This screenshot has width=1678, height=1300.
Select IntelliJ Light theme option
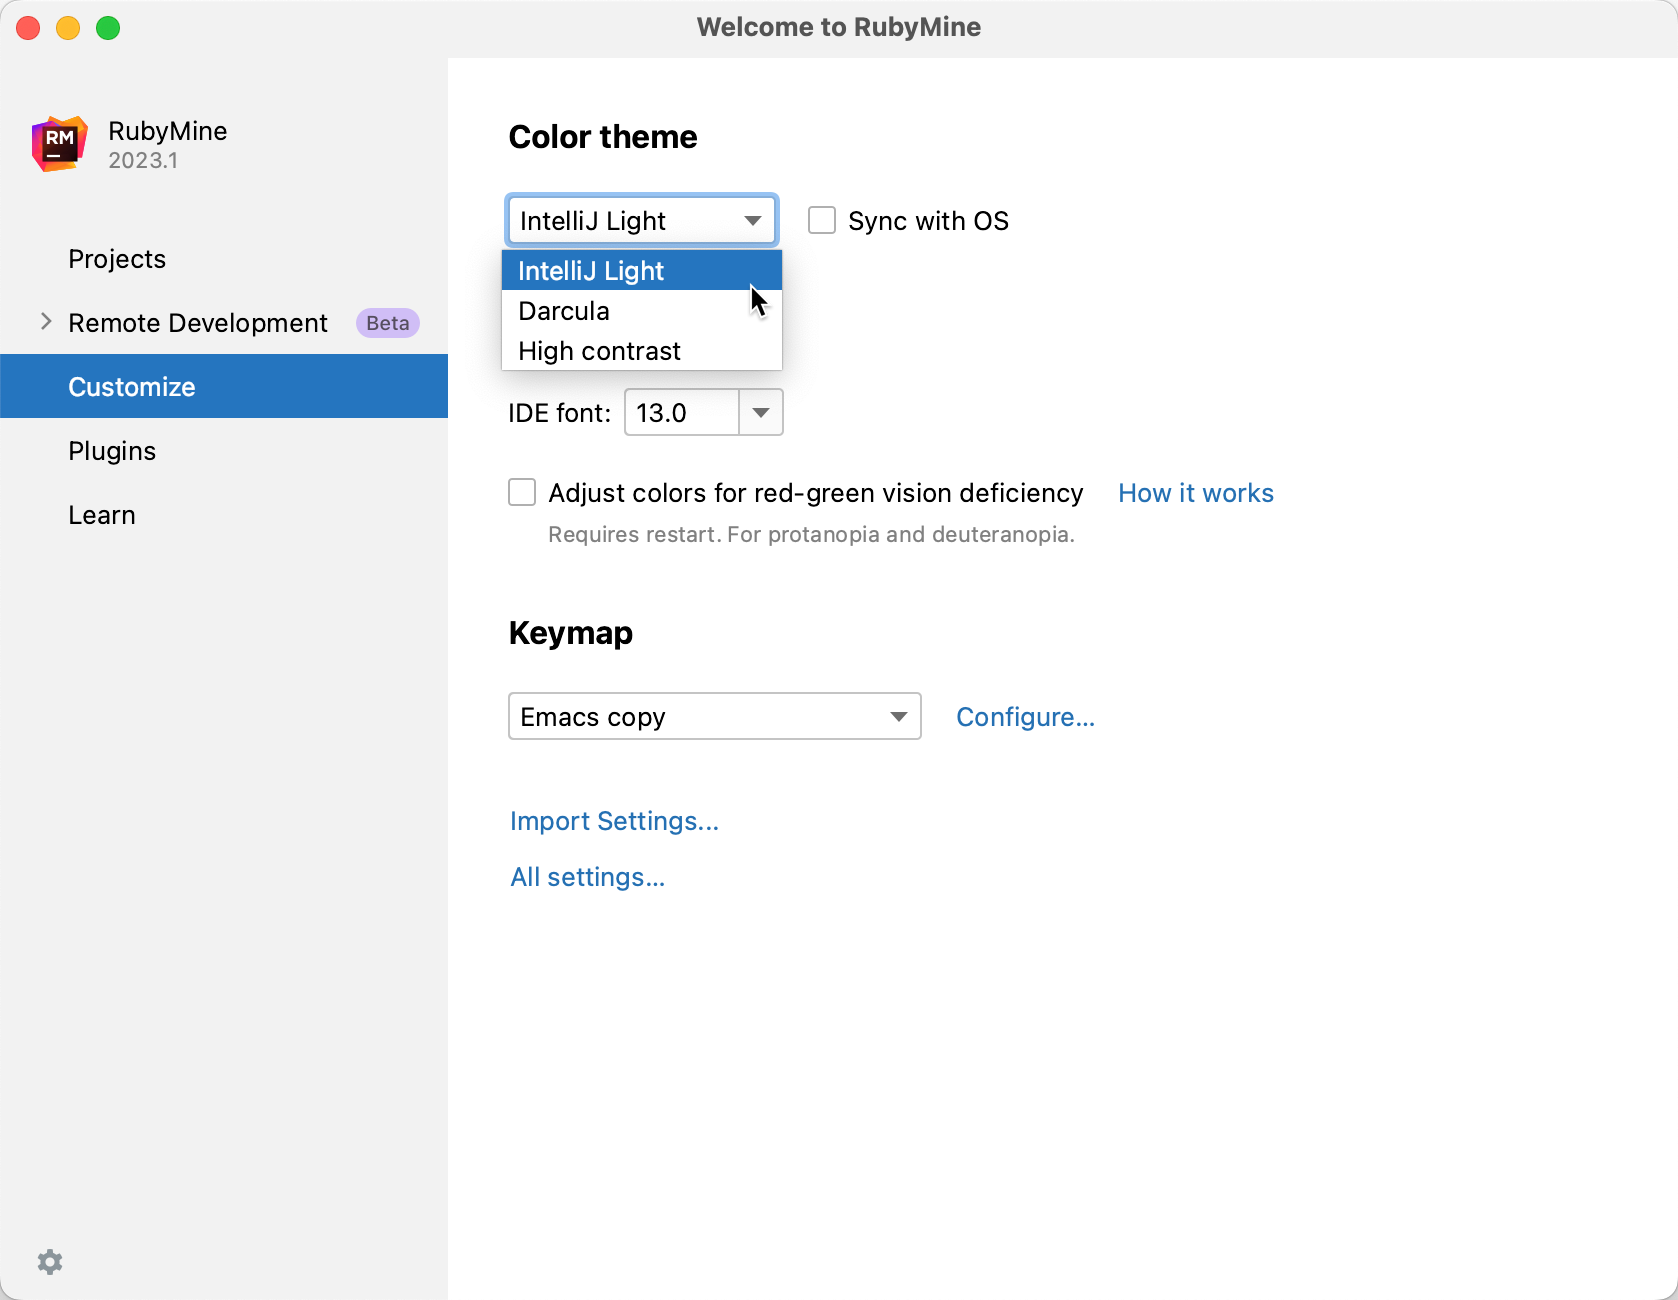pos(642,271)
